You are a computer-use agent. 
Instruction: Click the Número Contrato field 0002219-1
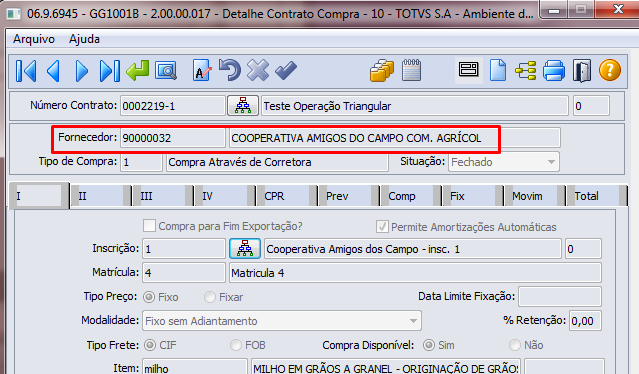tap(173, 106)
